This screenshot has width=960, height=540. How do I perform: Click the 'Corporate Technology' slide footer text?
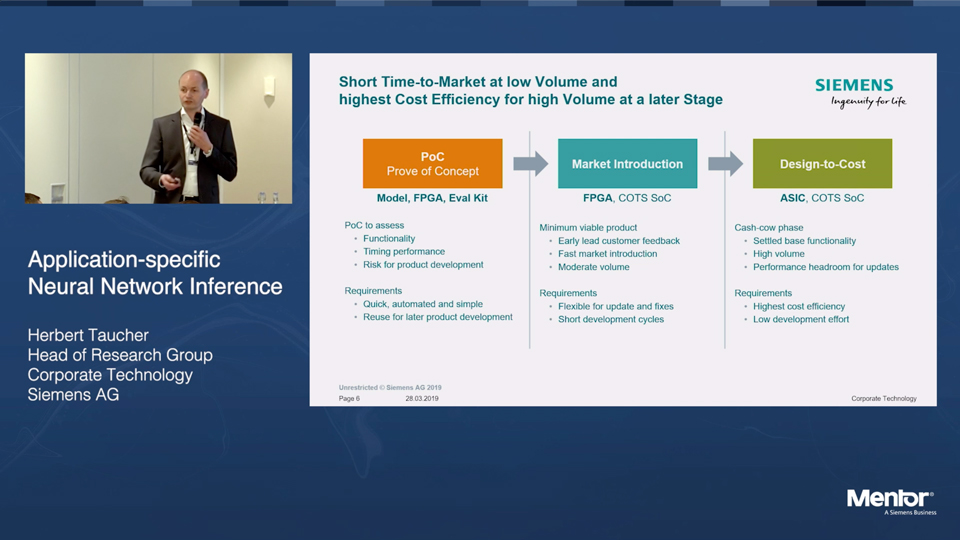883,398
